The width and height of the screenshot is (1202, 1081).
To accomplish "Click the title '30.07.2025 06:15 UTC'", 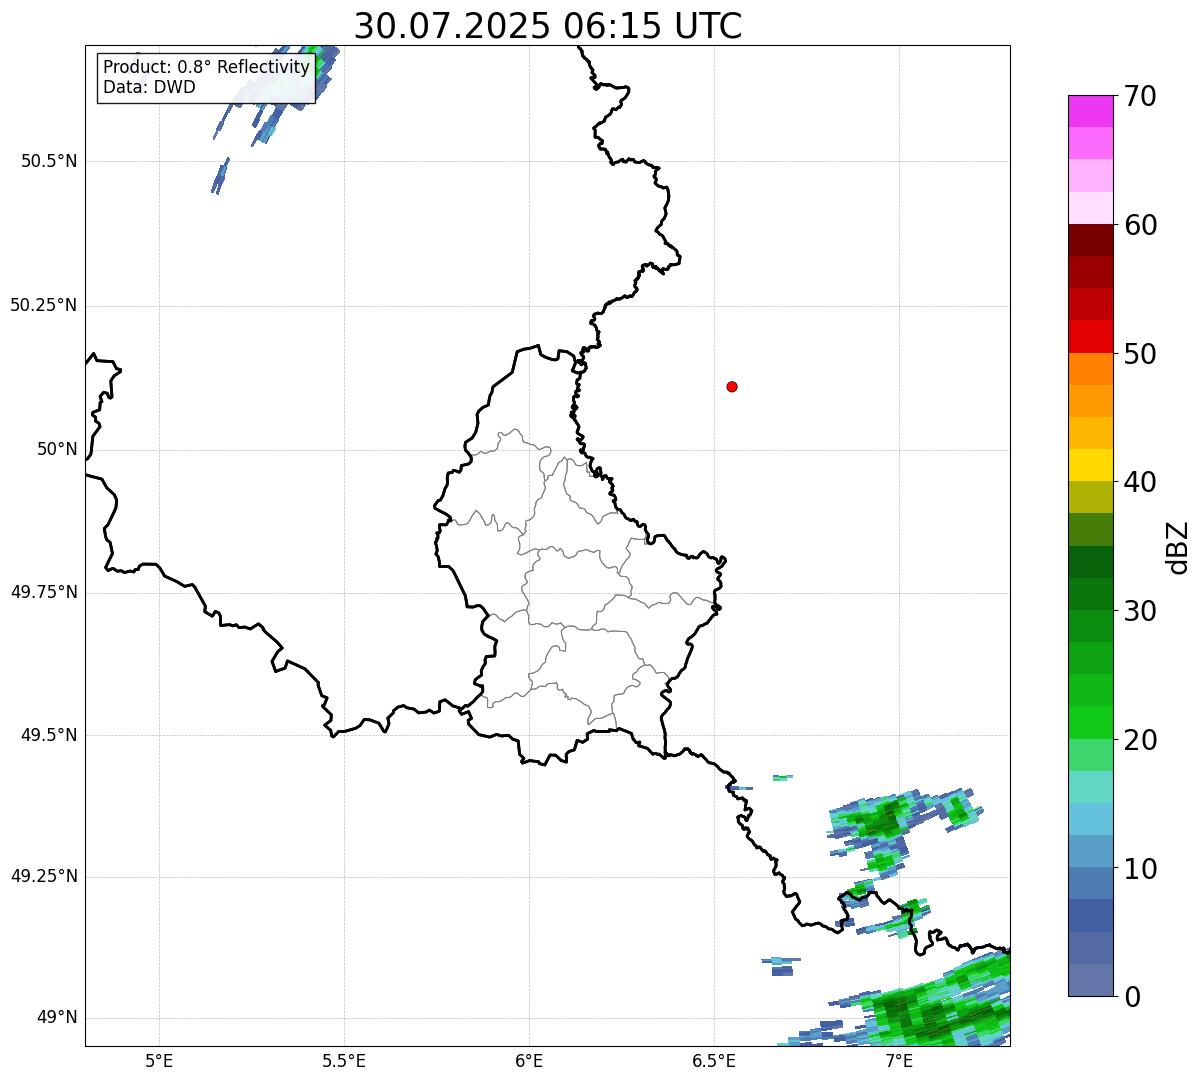I will (x=548, y=26).
